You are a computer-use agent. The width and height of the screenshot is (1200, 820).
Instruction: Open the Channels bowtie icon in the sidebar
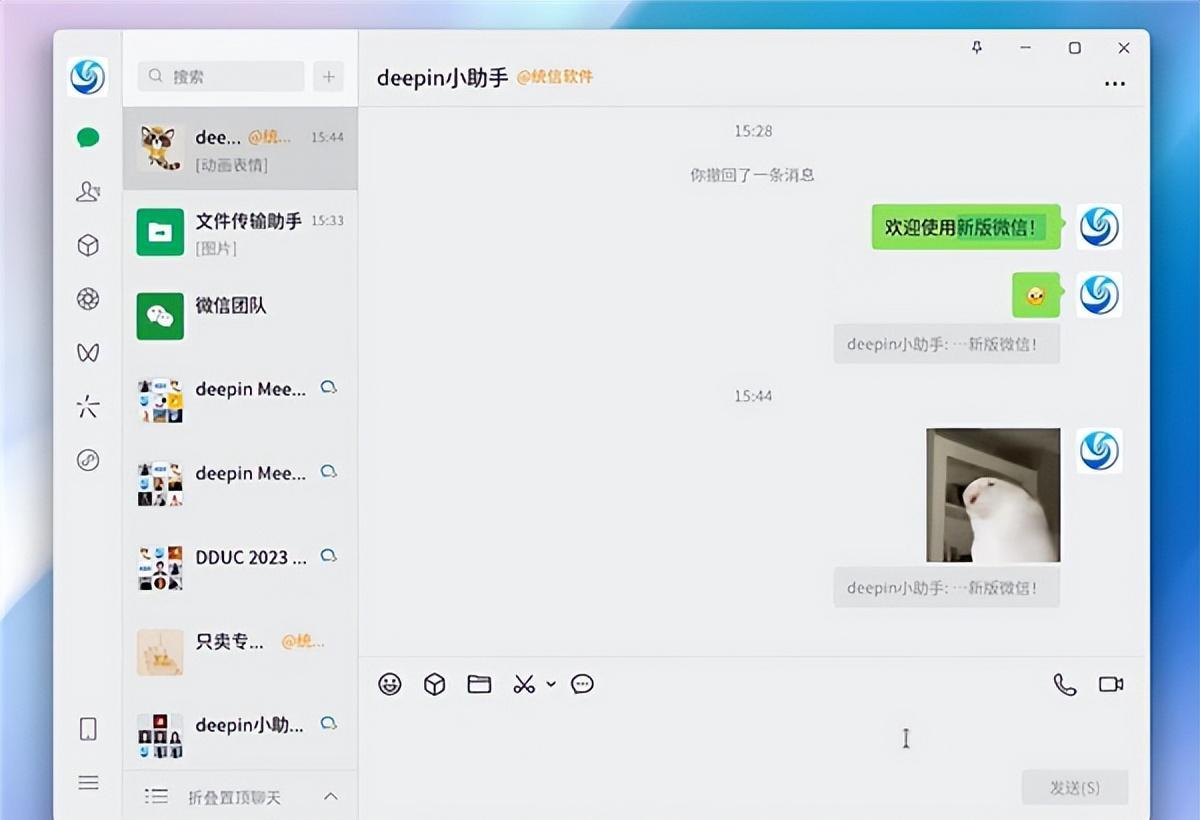click(88, 352)
